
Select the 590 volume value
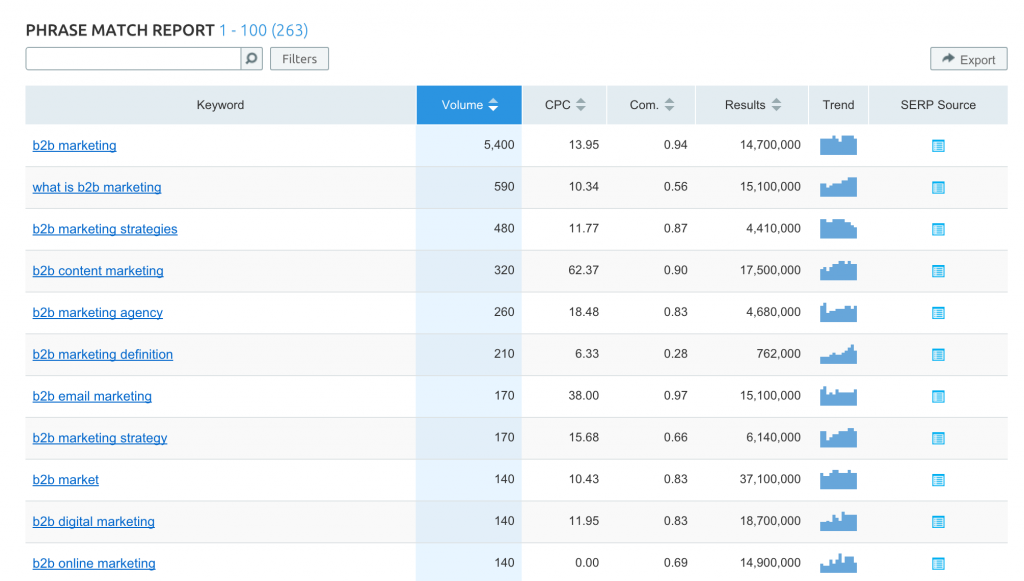504,187
